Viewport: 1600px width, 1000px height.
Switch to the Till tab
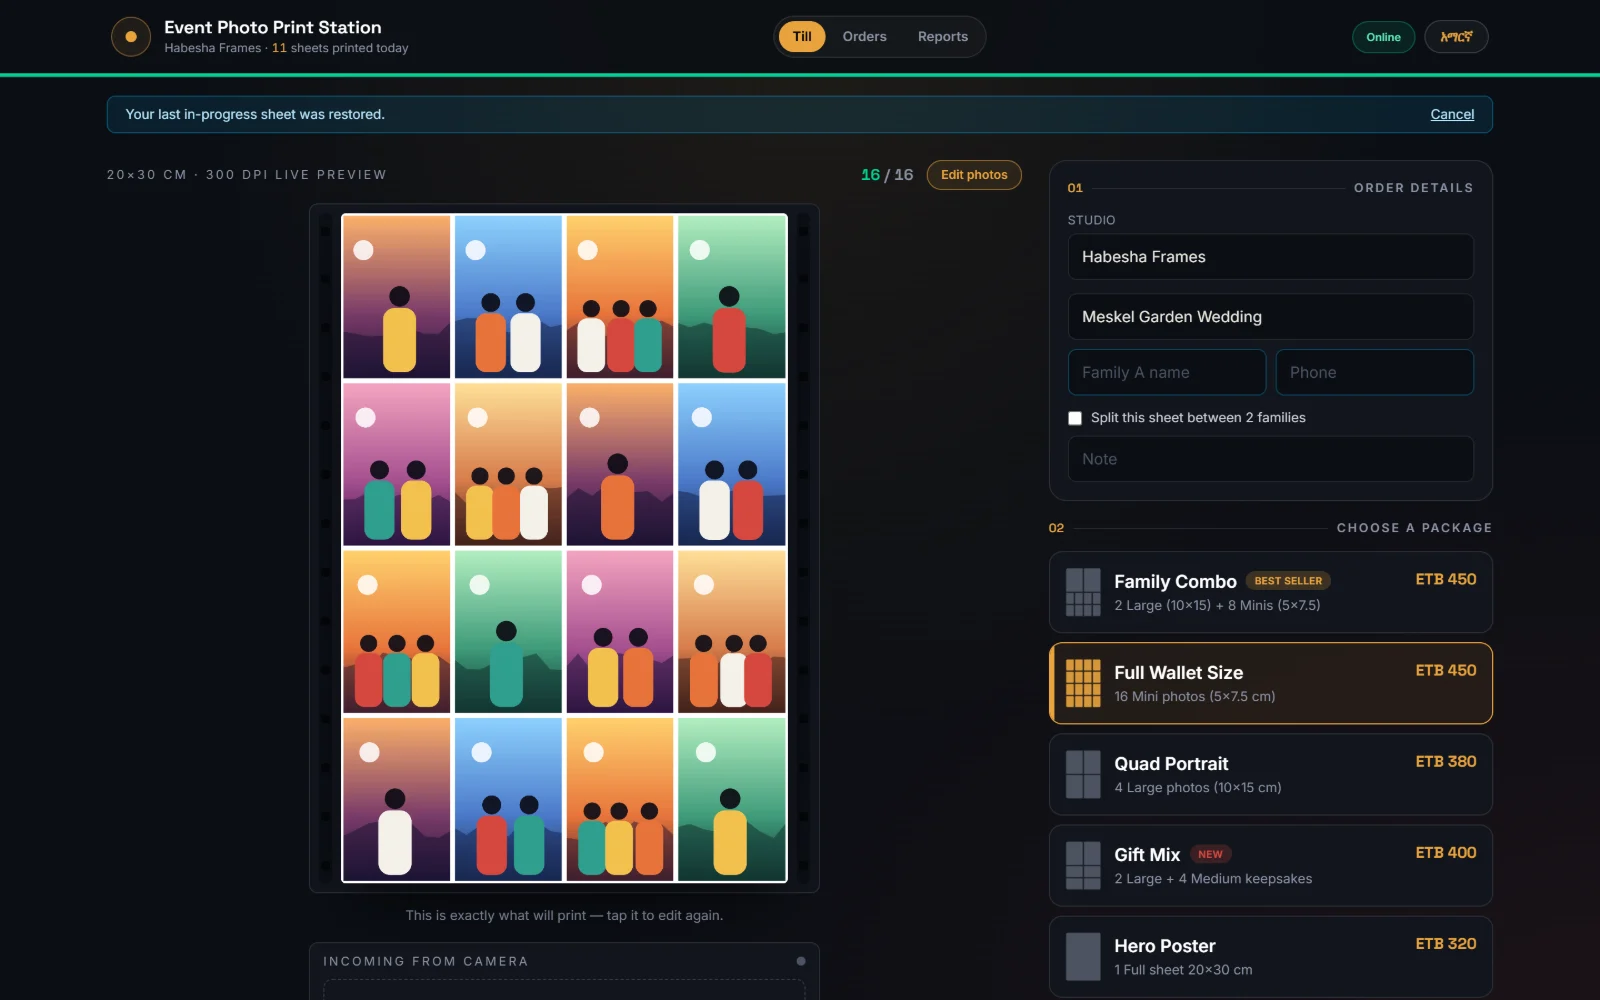(802, 37)
